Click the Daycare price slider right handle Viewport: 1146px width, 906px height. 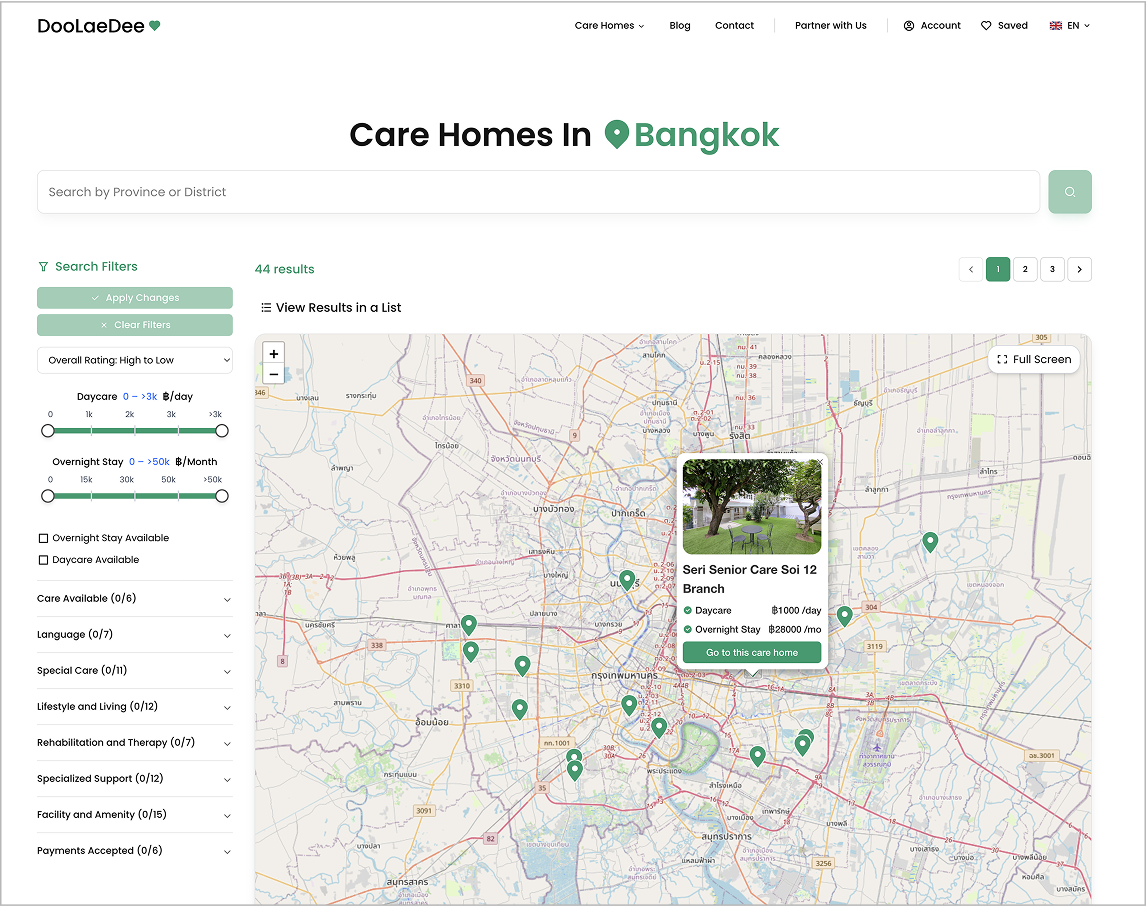click(x=222, y=430)
